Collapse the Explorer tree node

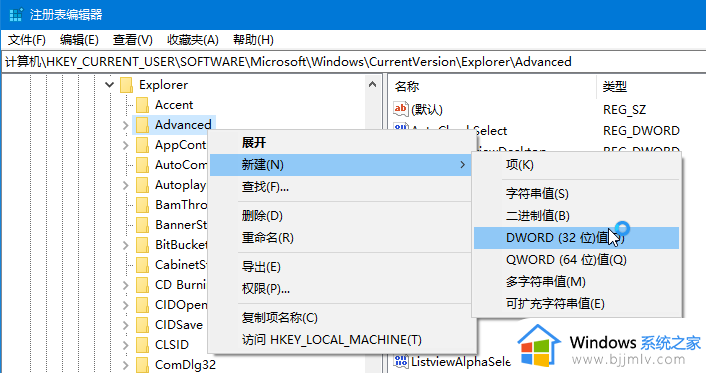[109, 84]
